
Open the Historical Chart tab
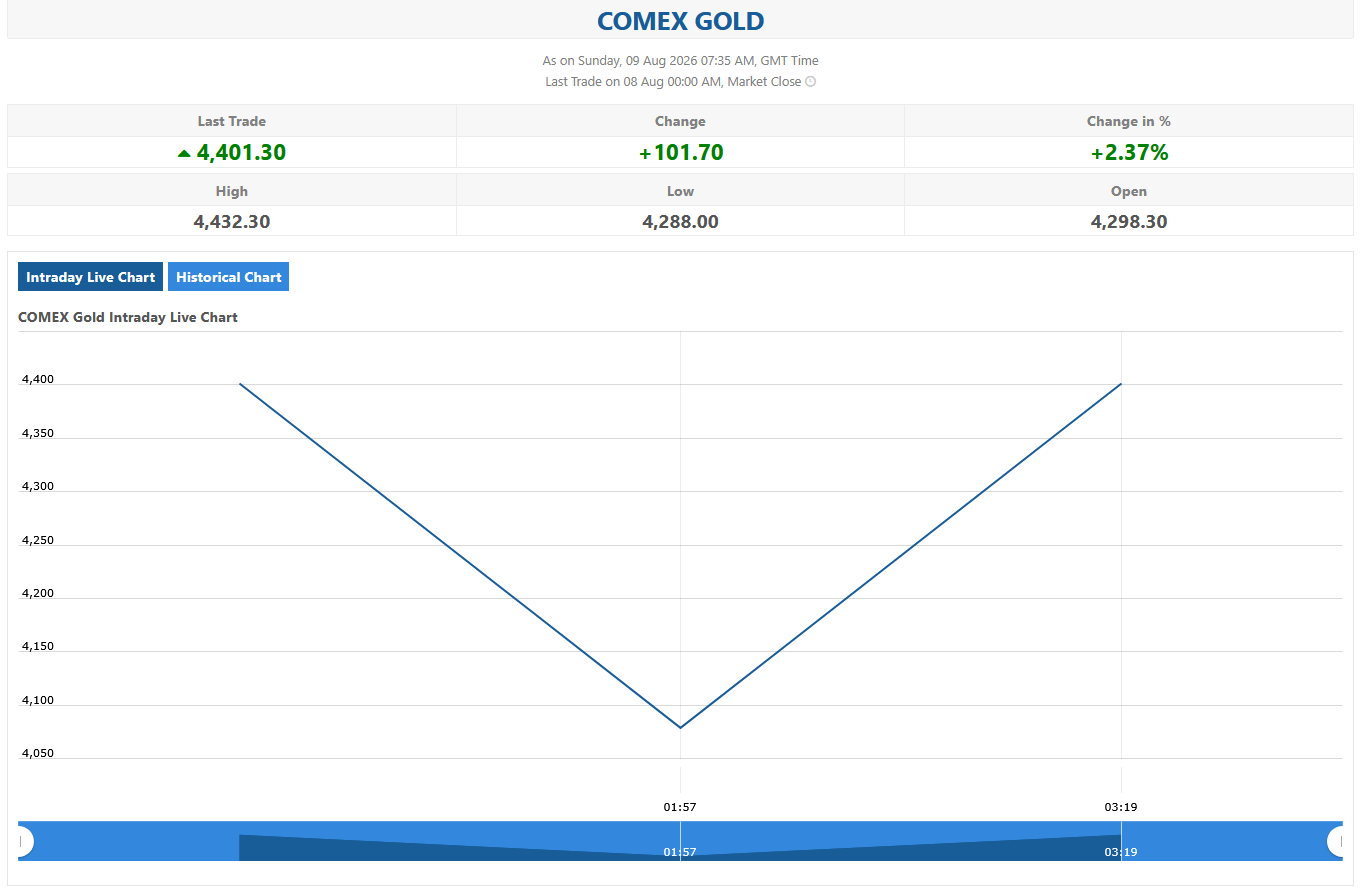[x=229, y=277]
